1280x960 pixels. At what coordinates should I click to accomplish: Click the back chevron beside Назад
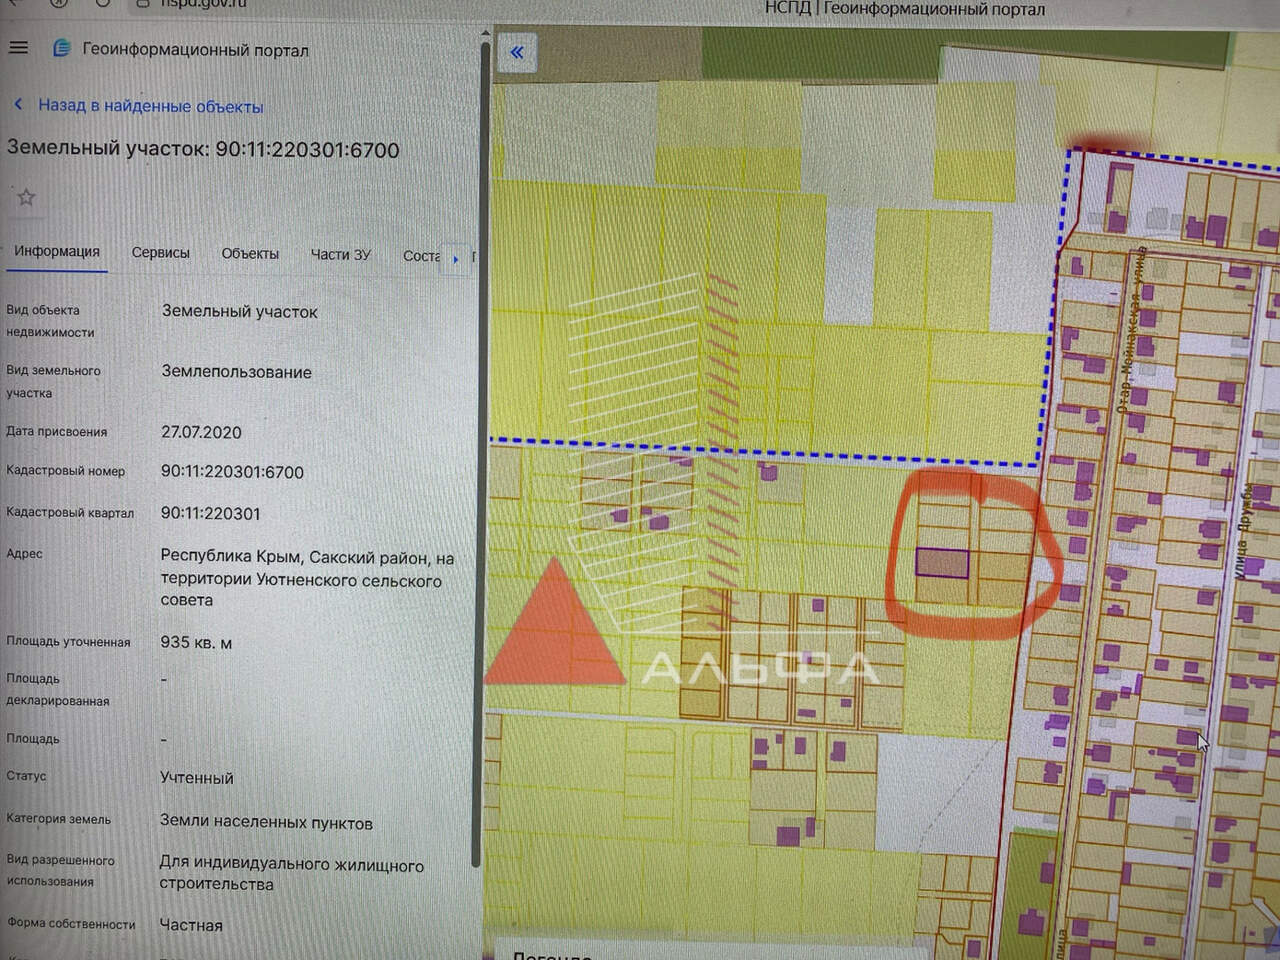click(18, 105)
